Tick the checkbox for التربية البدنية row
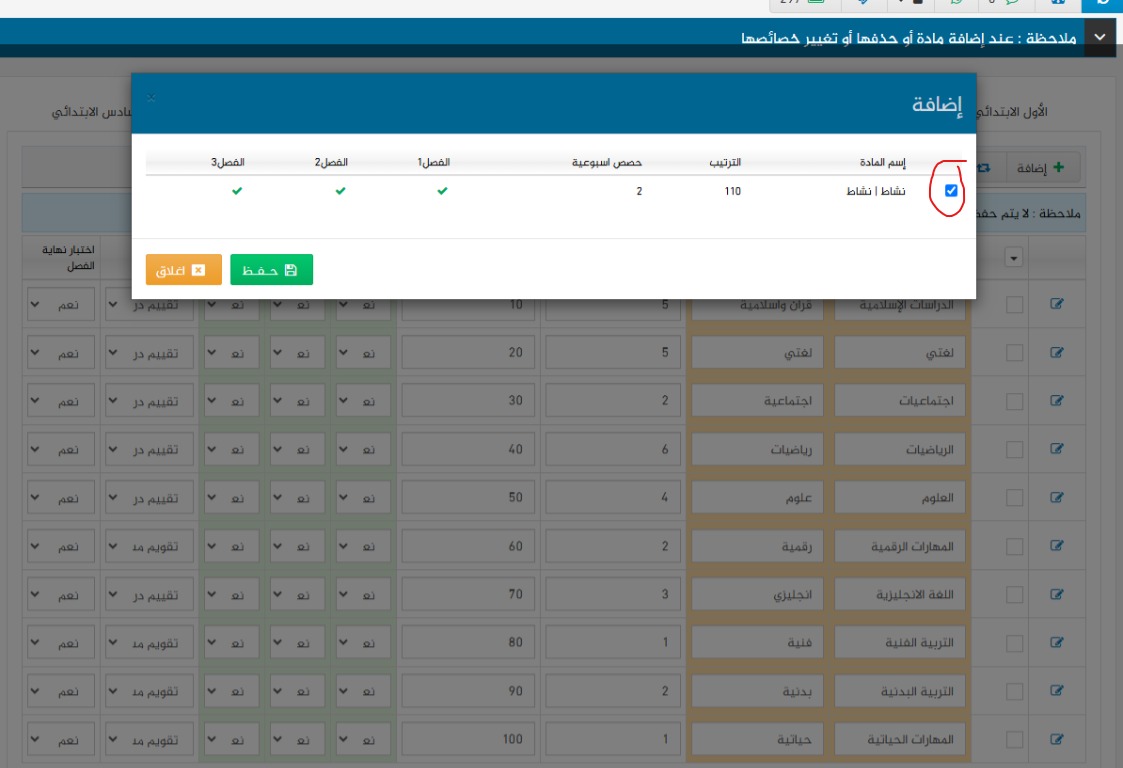 (x=1014, y=691)
